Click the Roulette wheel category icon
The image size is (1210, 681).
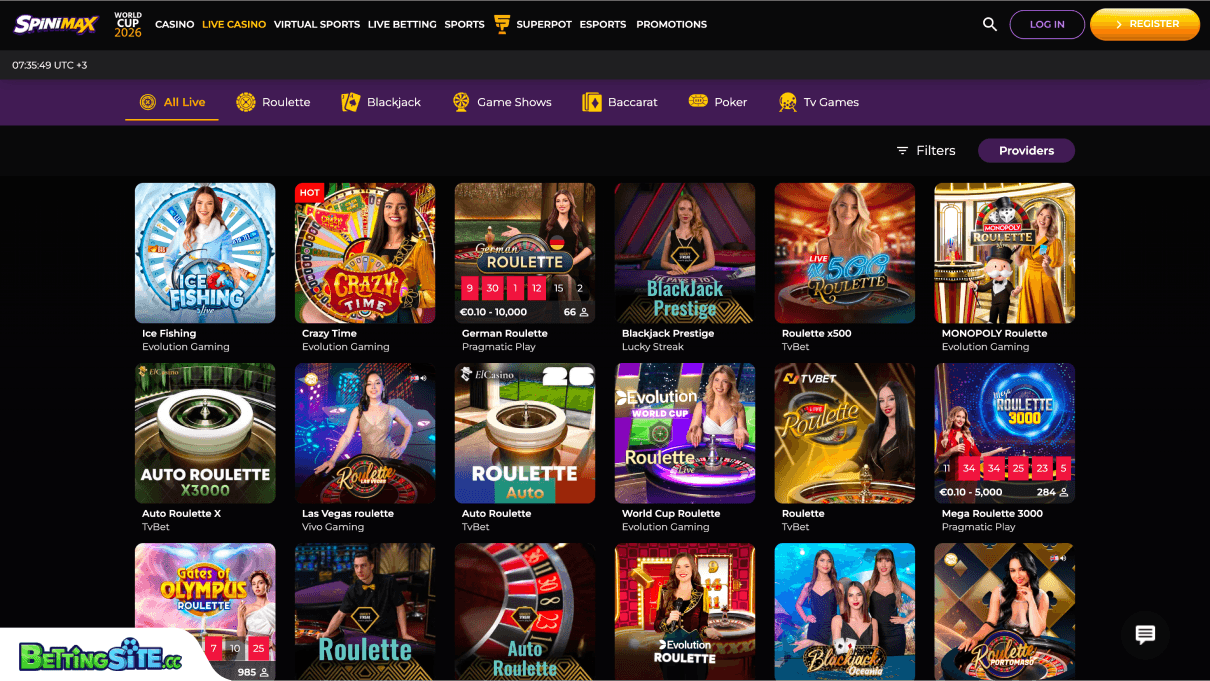245,102
